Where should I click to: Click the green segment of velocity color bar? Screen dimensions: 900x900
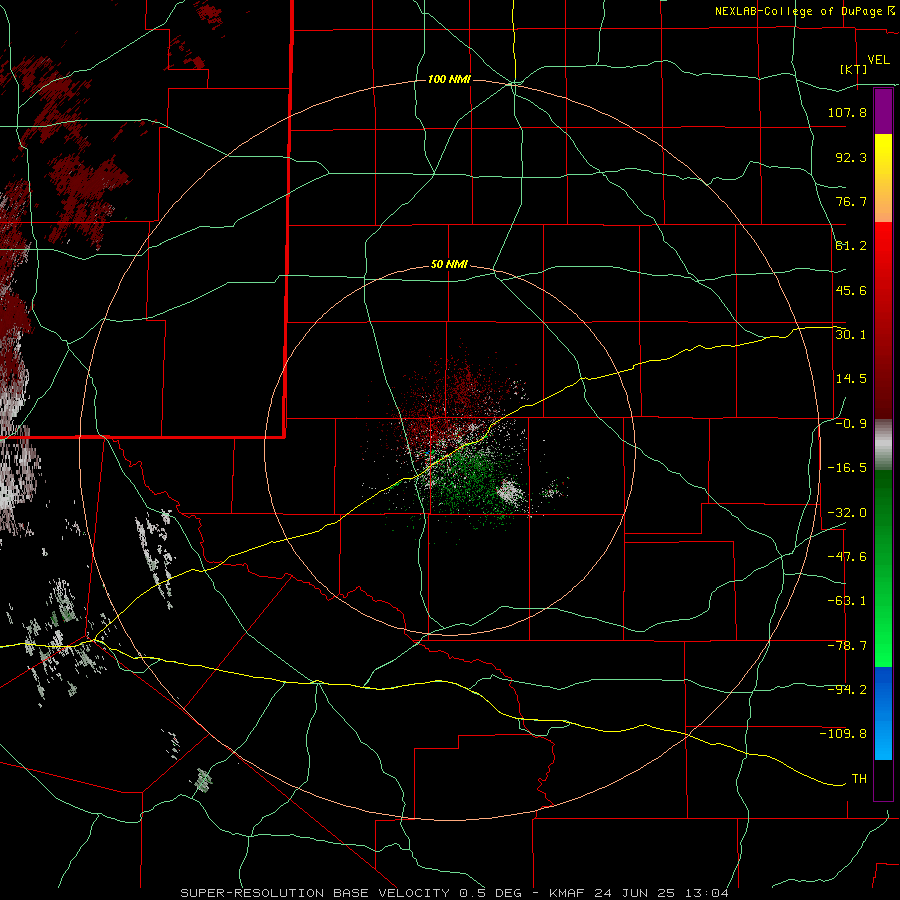883,568
